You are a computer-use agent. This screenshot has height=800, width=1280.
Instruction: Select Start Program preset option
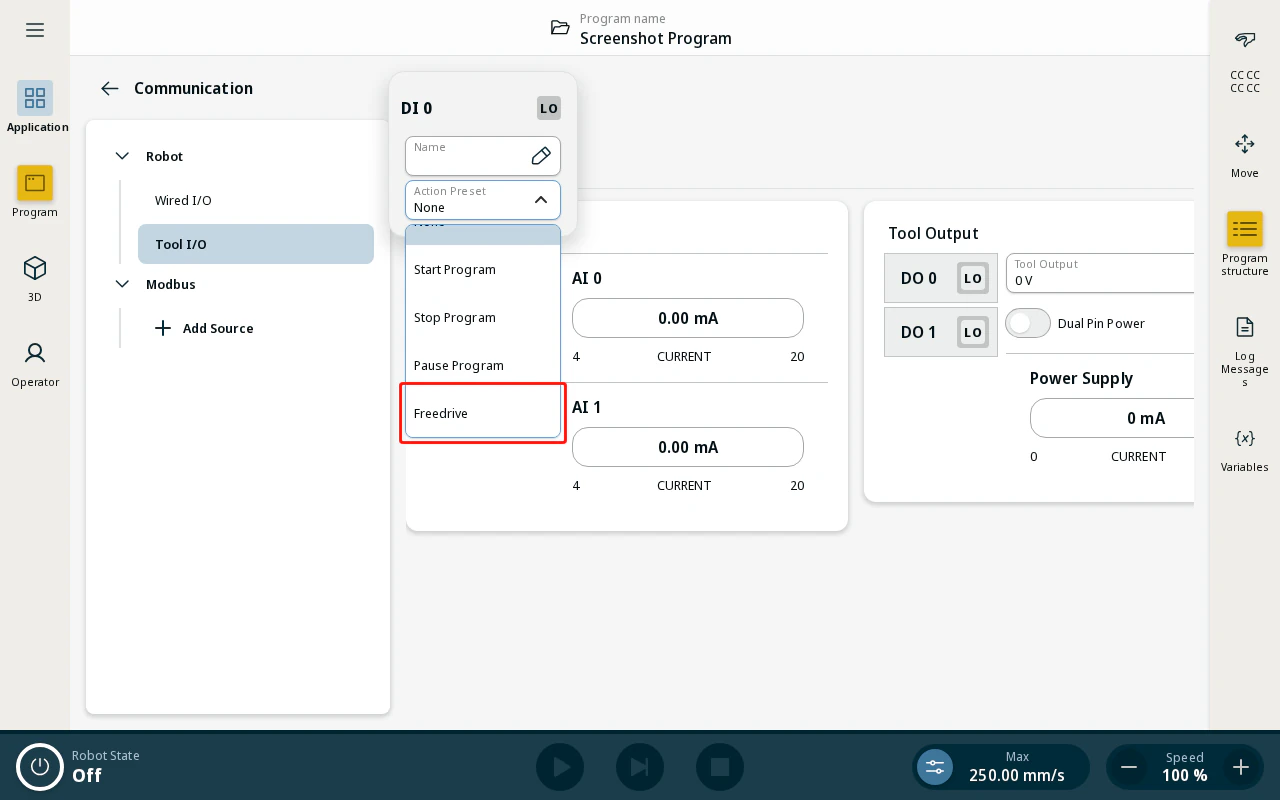(x=483, y=269)
